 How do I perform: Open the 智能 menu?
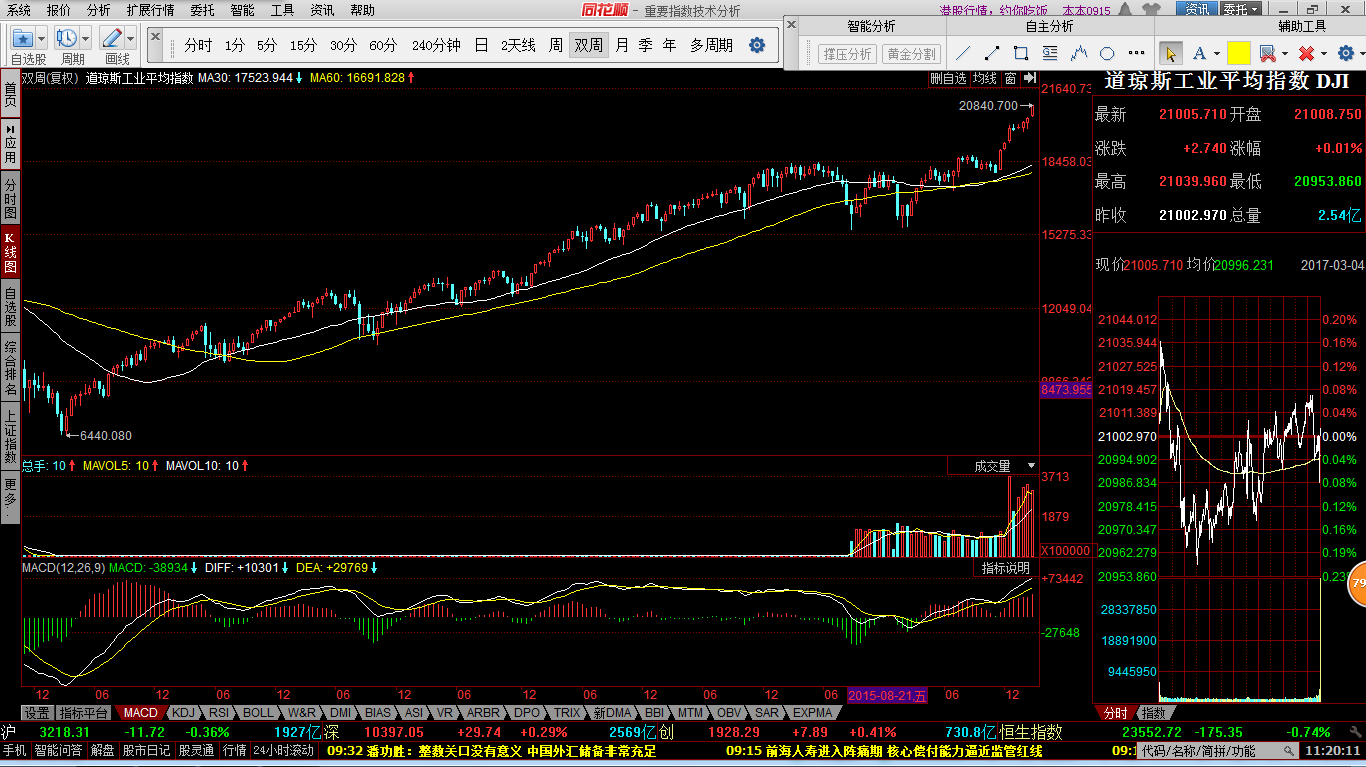242,10
